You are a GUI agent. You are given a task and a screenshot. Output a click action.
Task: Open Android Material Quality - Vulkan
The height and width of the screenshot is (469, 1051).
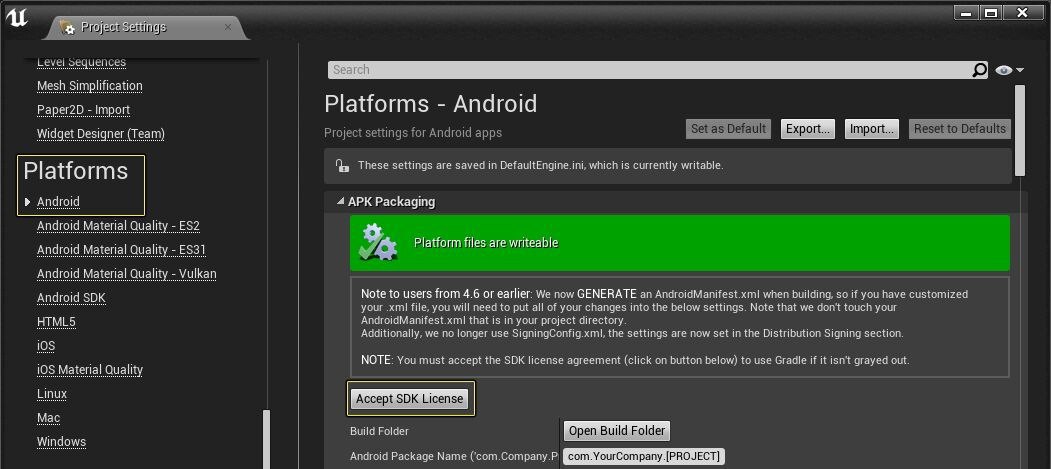(x=127, y=274)
